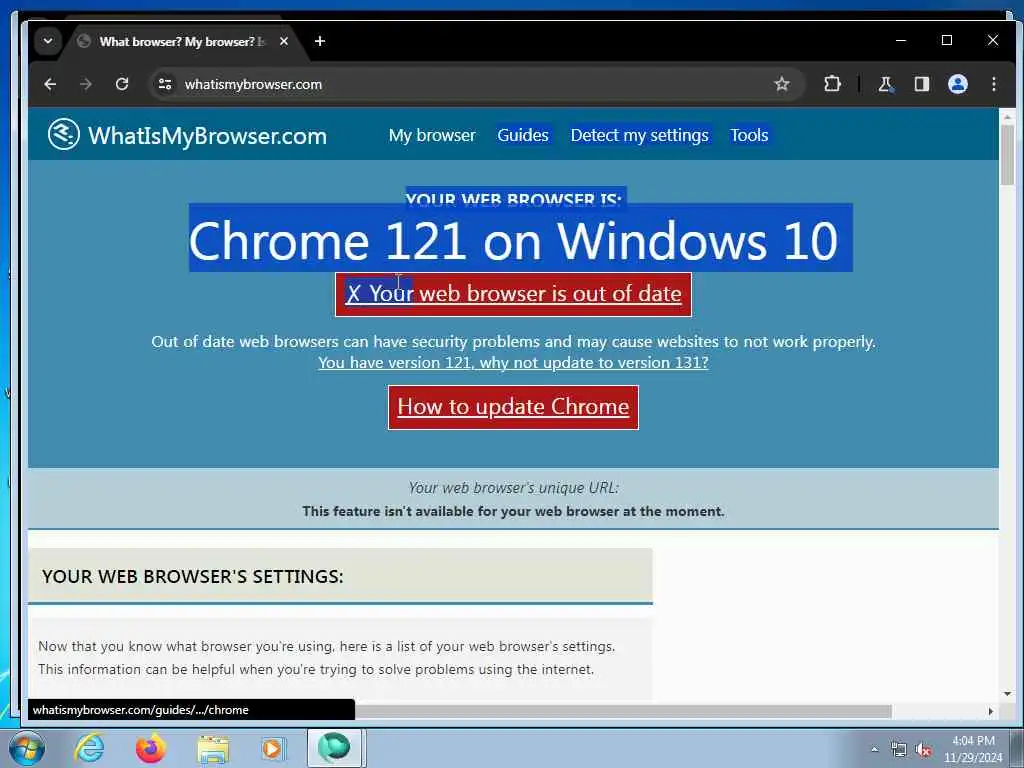Click the vertical scrollbar thumb

point(1007,154)
